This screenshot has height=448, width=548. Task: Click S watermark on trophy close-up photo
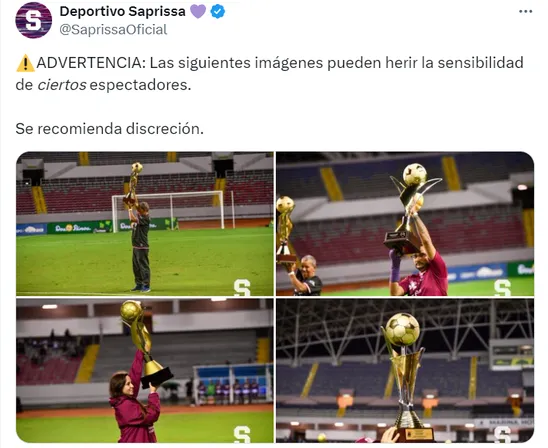click(503, 434)
